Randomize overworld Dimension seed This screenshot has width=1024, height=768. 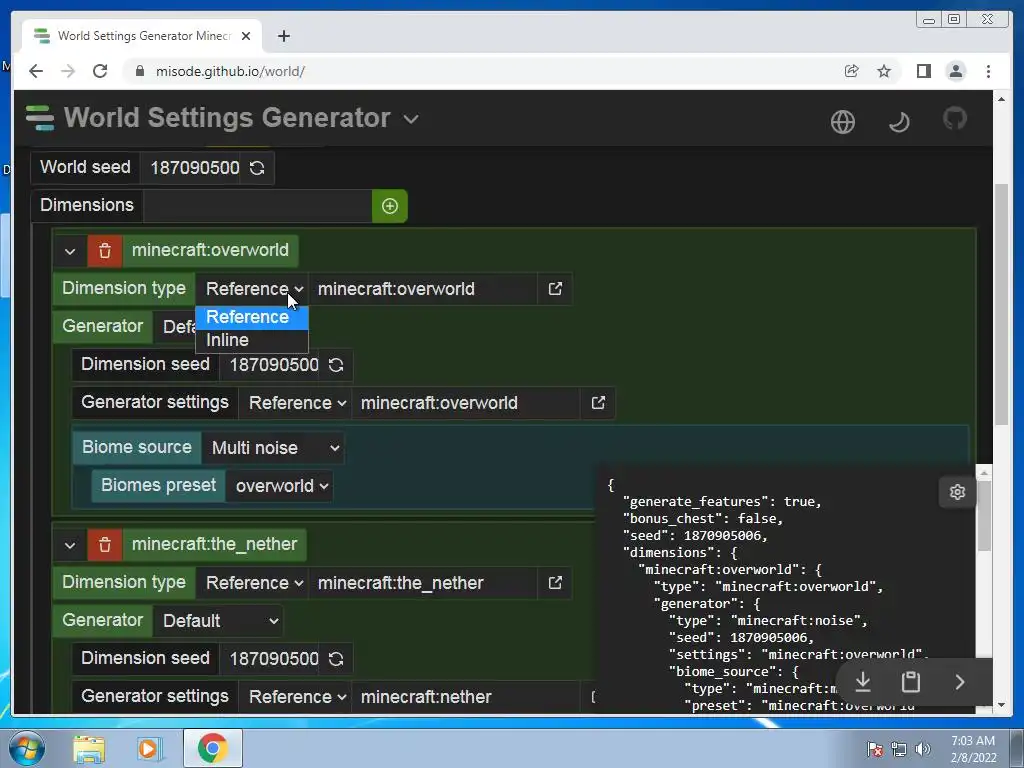pyautogui.click(x=336, y=365)
